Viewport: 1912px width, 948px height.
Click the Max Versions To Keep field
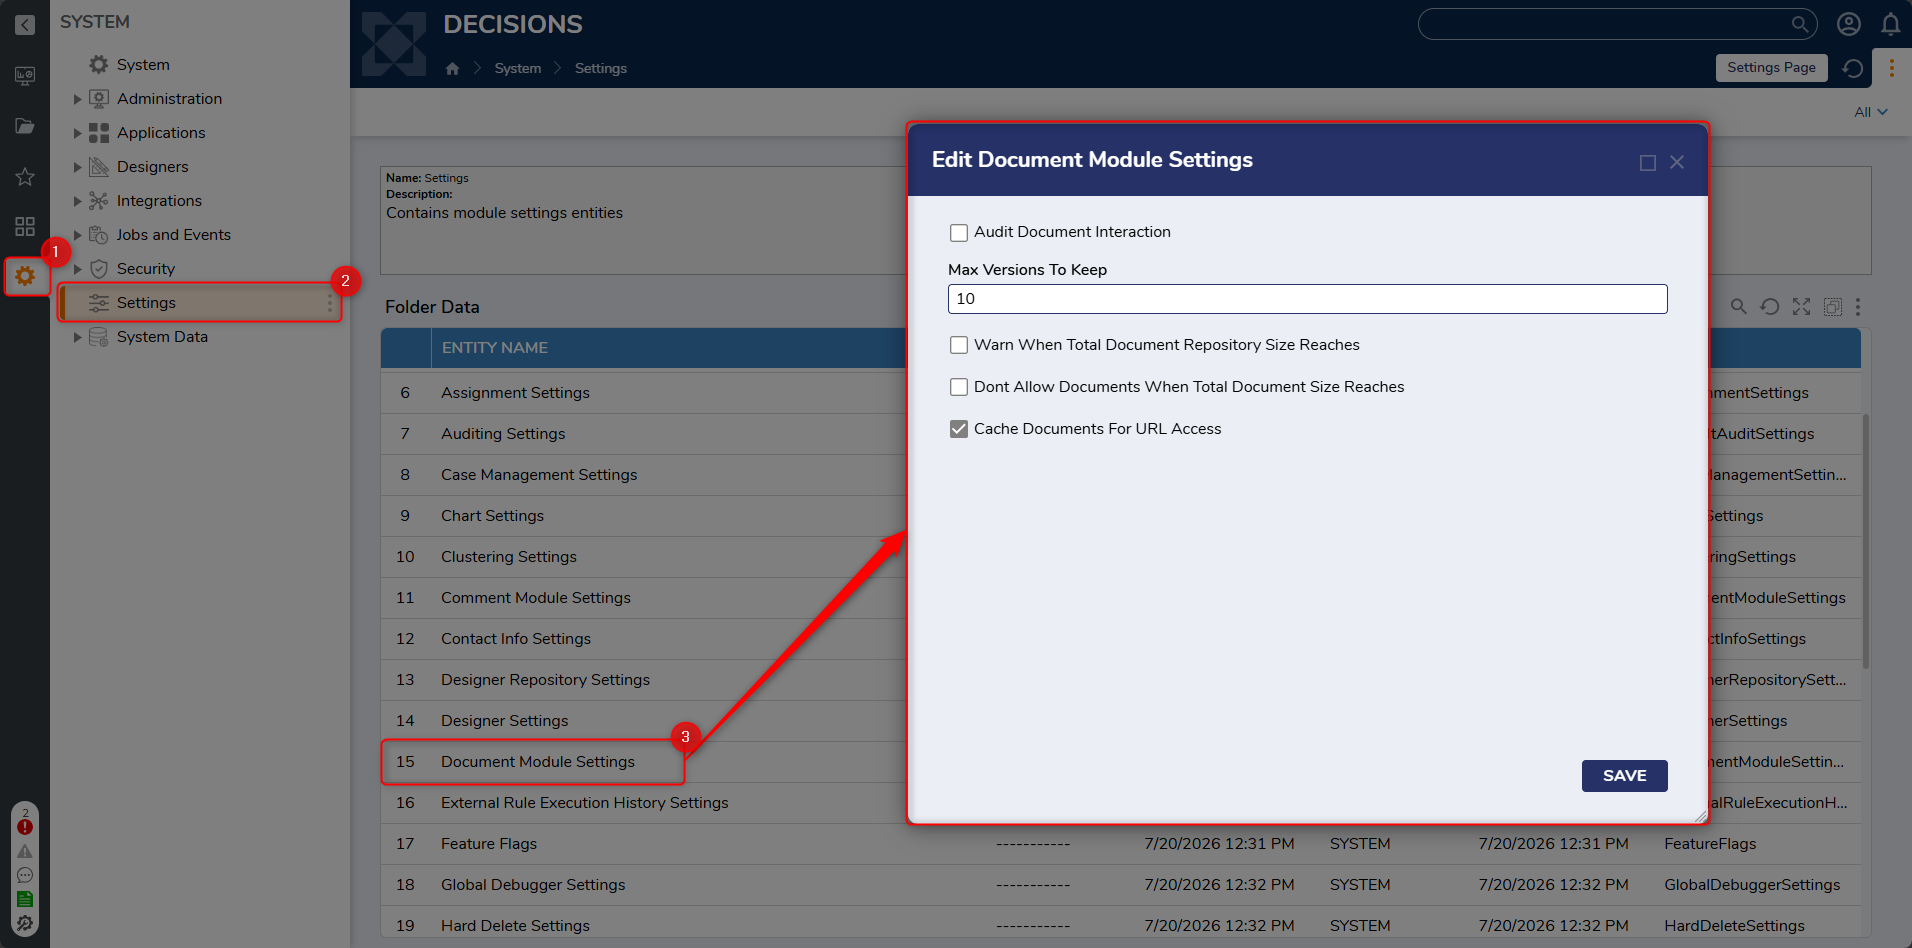tap(1307, 299)
